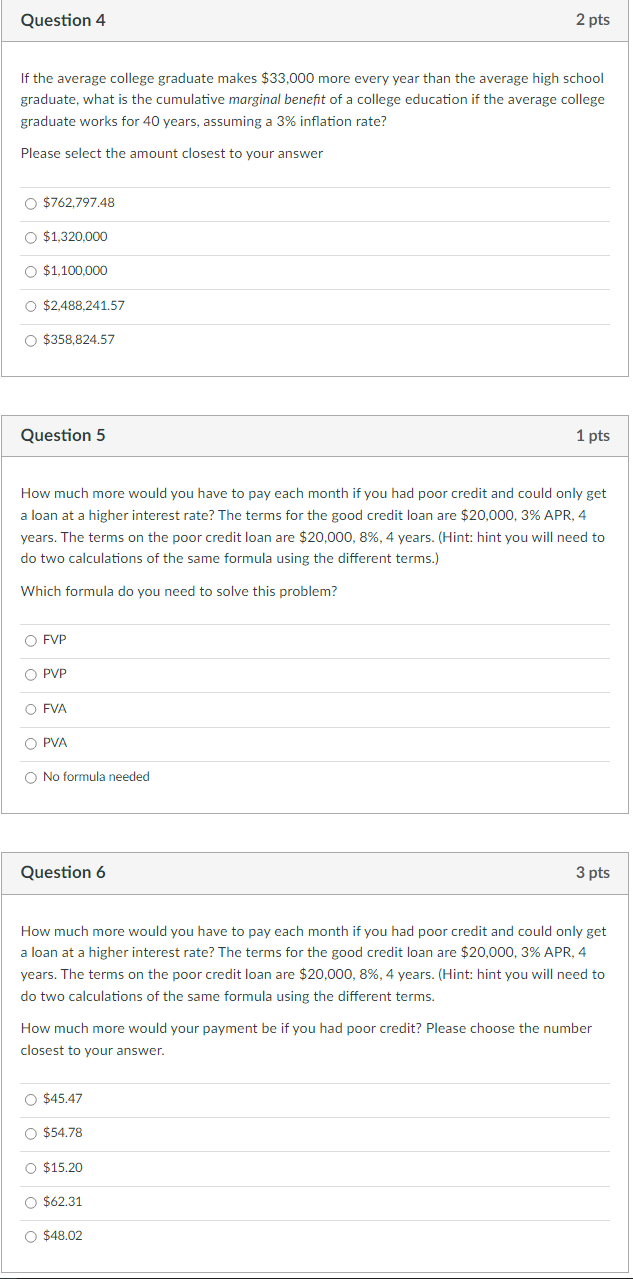Image resolution: width=633 pixels, height=1279 pixels.
Task: Select $1,100,000 as your answer
Action: click(x=31, y=271)
